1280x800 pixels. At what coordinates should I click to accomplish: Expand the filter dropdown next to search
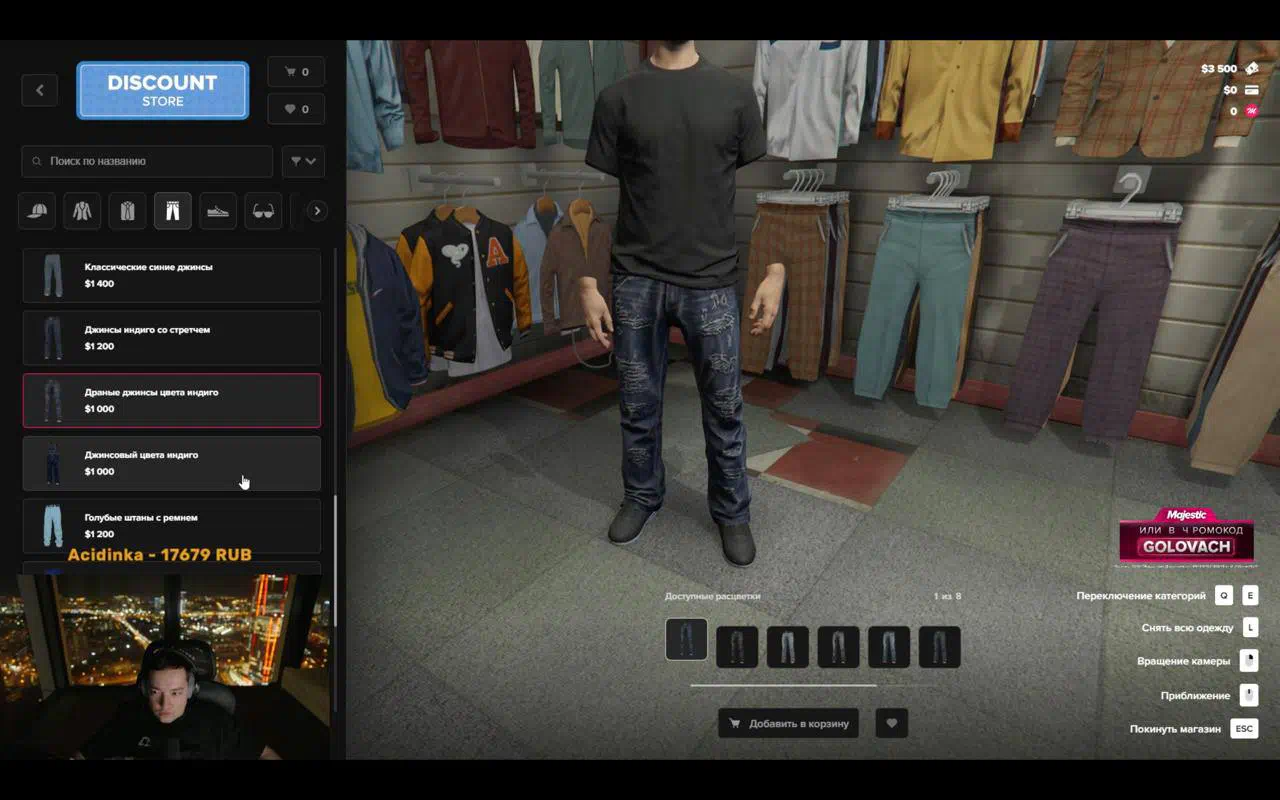point(303,161)
